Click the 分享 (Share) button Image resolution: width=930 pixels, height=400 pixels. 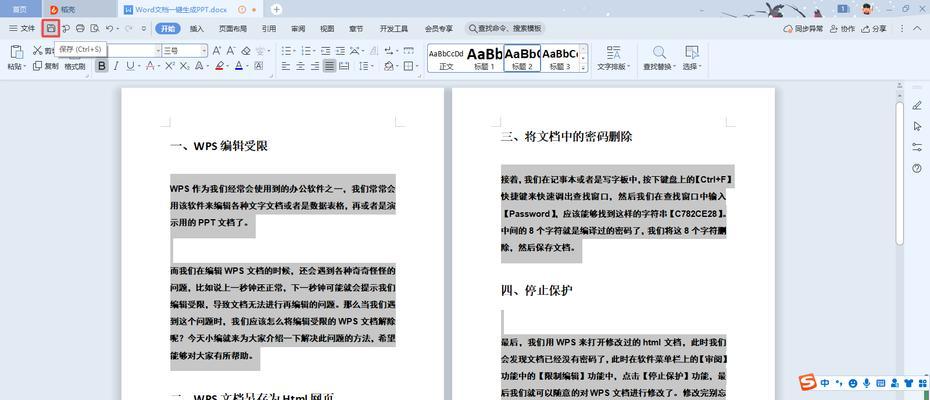point(874,28)
